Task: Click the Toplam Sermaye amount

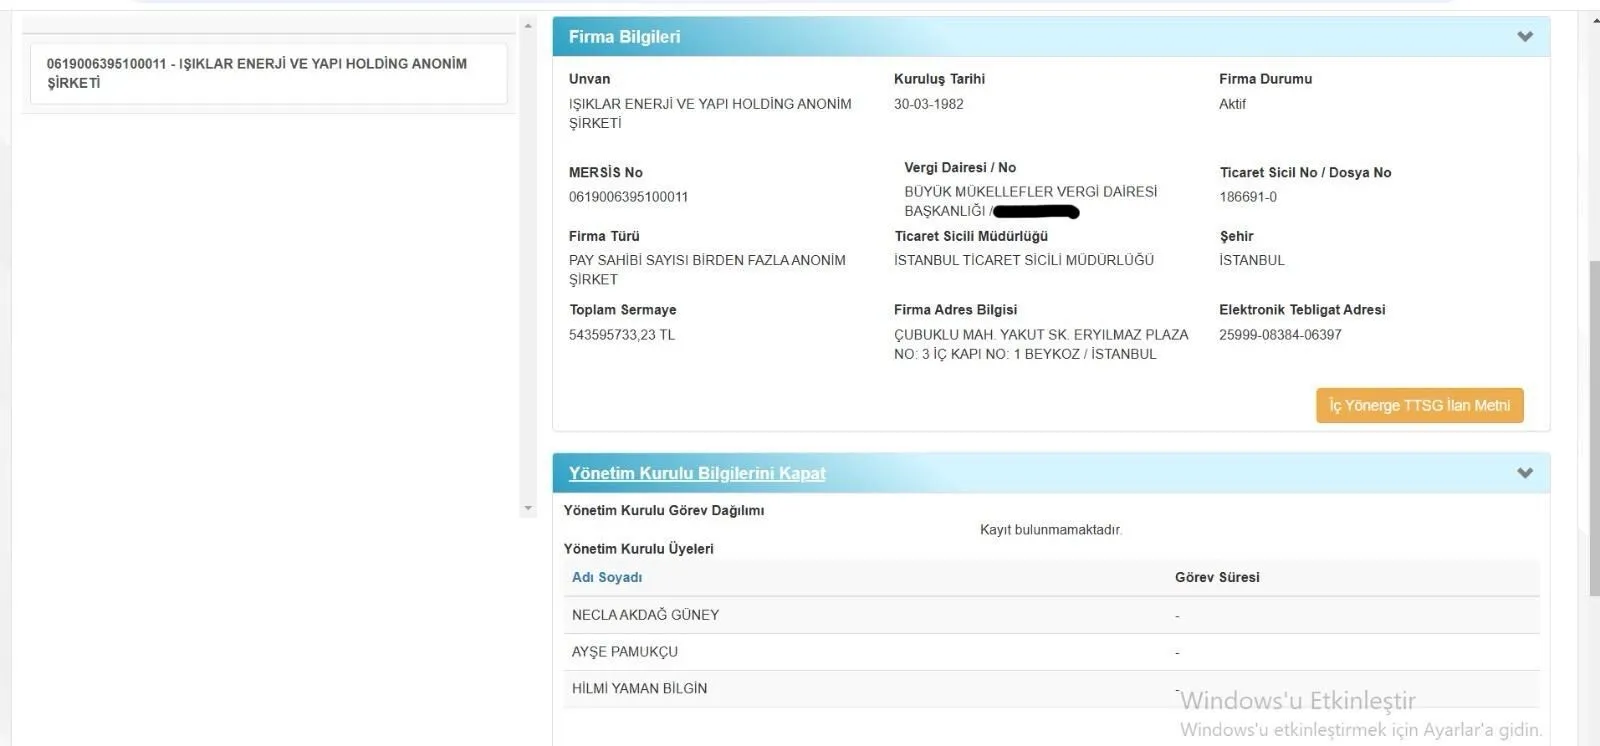Action: (621, 335)
